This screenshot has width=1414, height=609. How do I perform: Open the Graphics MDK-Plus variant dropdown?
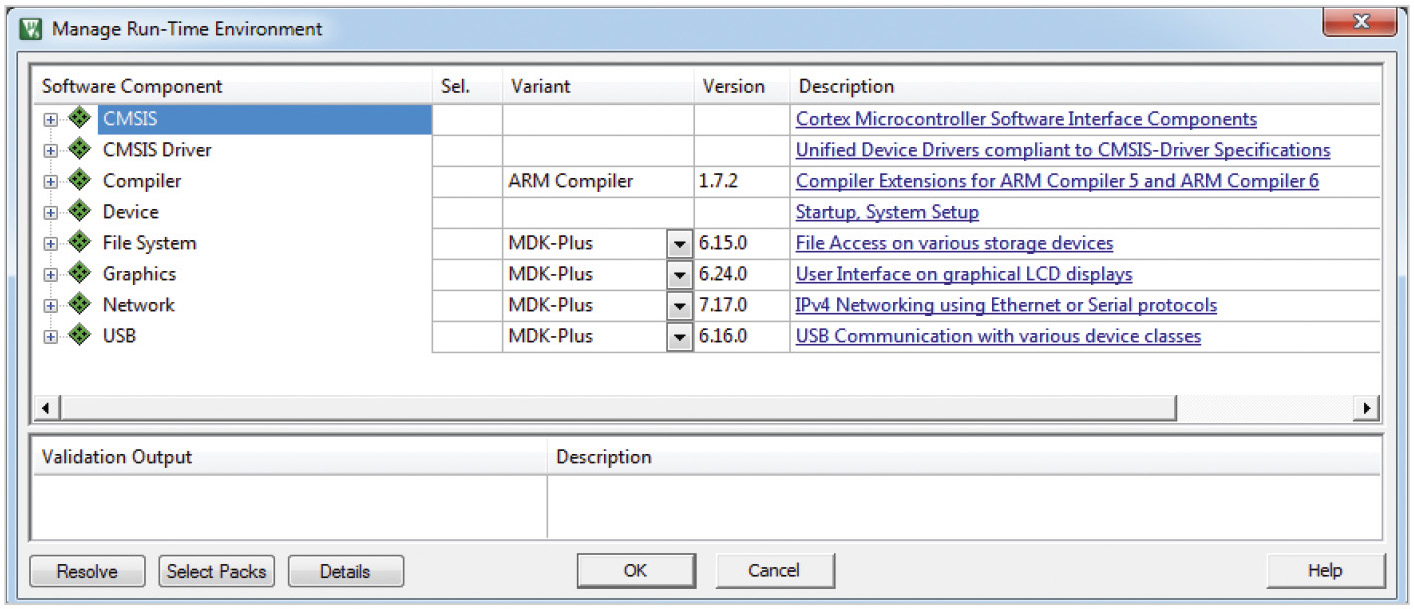[680, 275]
